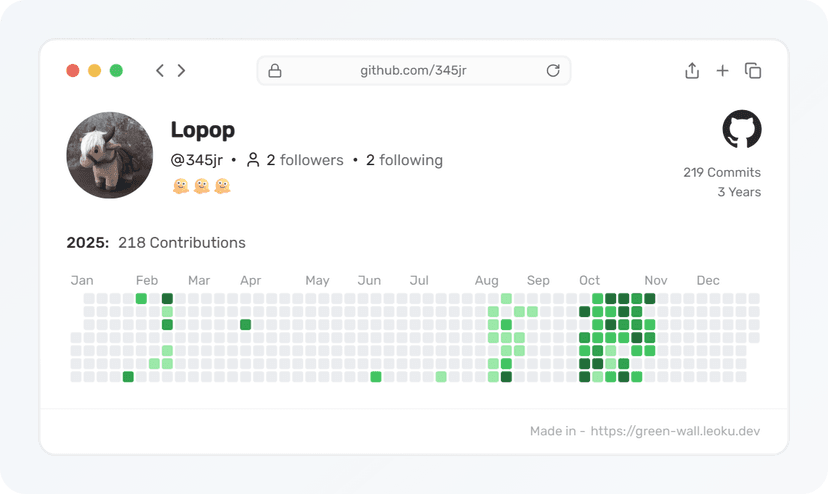The image size is (828, 494).
Task: Open the Lopop profile avatar
Action: click(109, 155)
